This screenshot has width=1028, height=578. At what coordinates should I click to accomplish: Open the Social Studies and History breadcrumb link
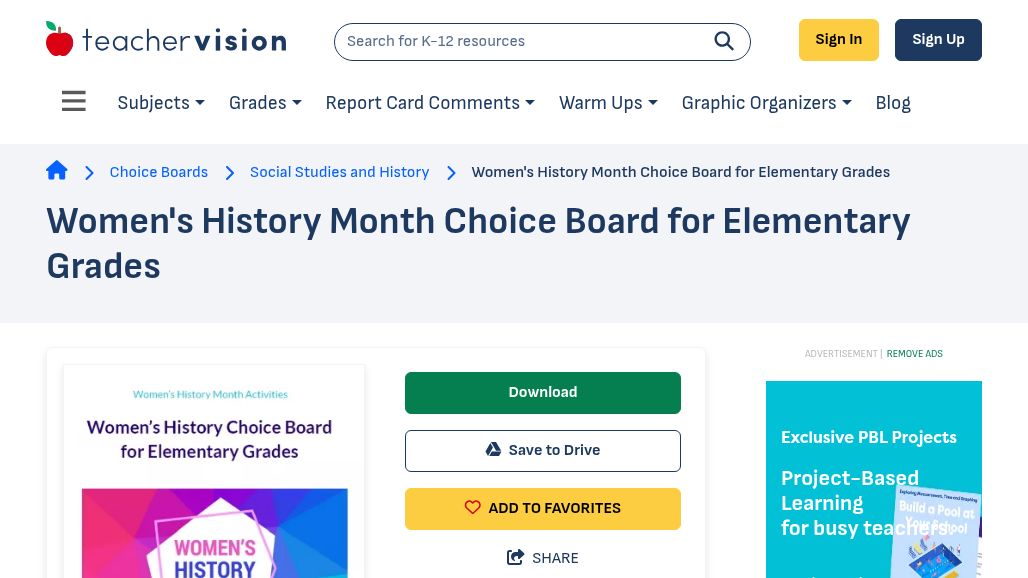(339, 172)
